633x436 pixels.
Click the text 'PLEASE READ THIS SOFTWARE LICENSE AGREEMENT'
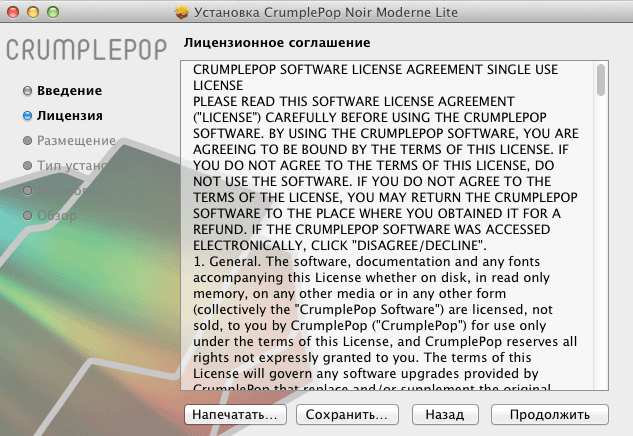pyautogui.click(x=354, y=101)
